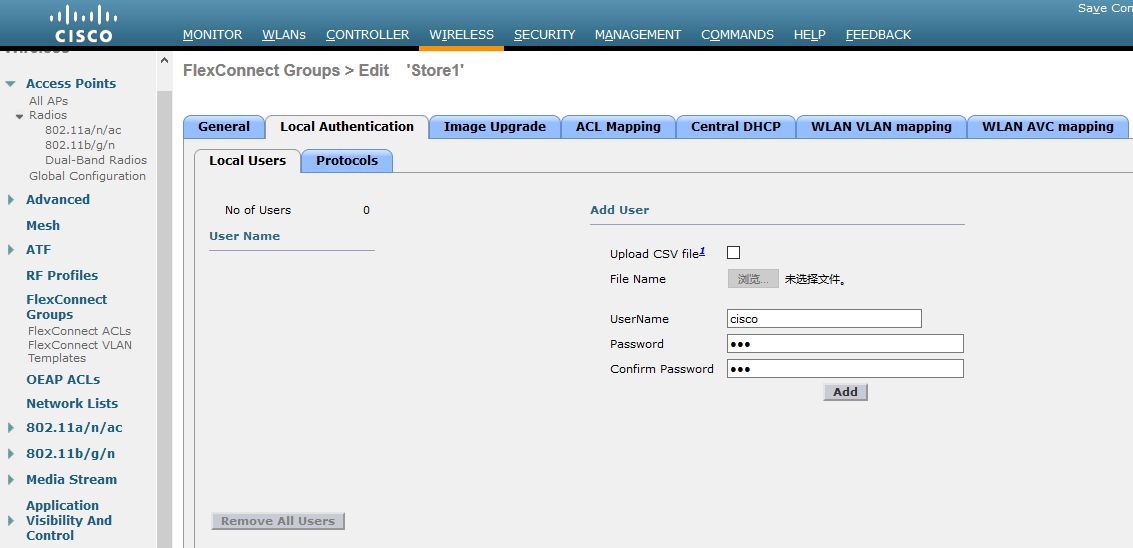Open Application Visibility And Control link
Viewport: 1133px width, 548px height.
(x=69, y=521)
